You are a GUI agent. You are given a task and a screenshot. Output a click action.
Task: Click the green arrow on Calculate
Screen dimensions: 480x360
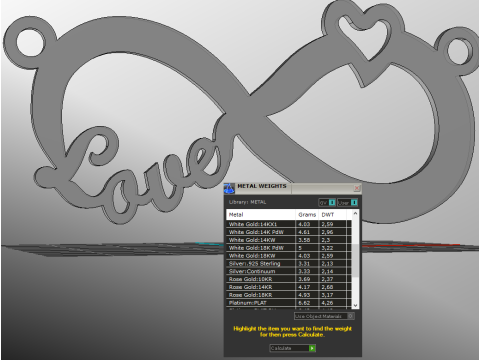(312, 348)
